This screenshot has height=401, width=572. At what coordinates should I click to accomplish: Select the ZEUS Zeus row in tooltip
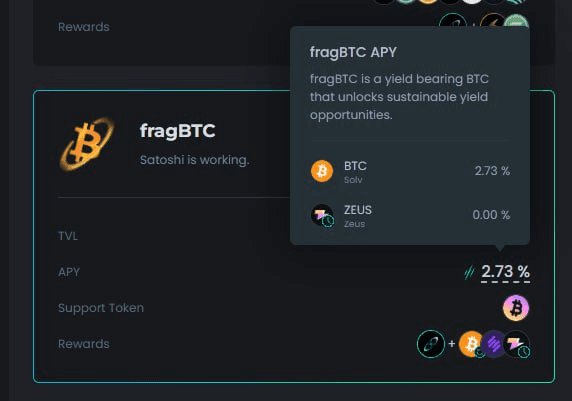(410, 215)
